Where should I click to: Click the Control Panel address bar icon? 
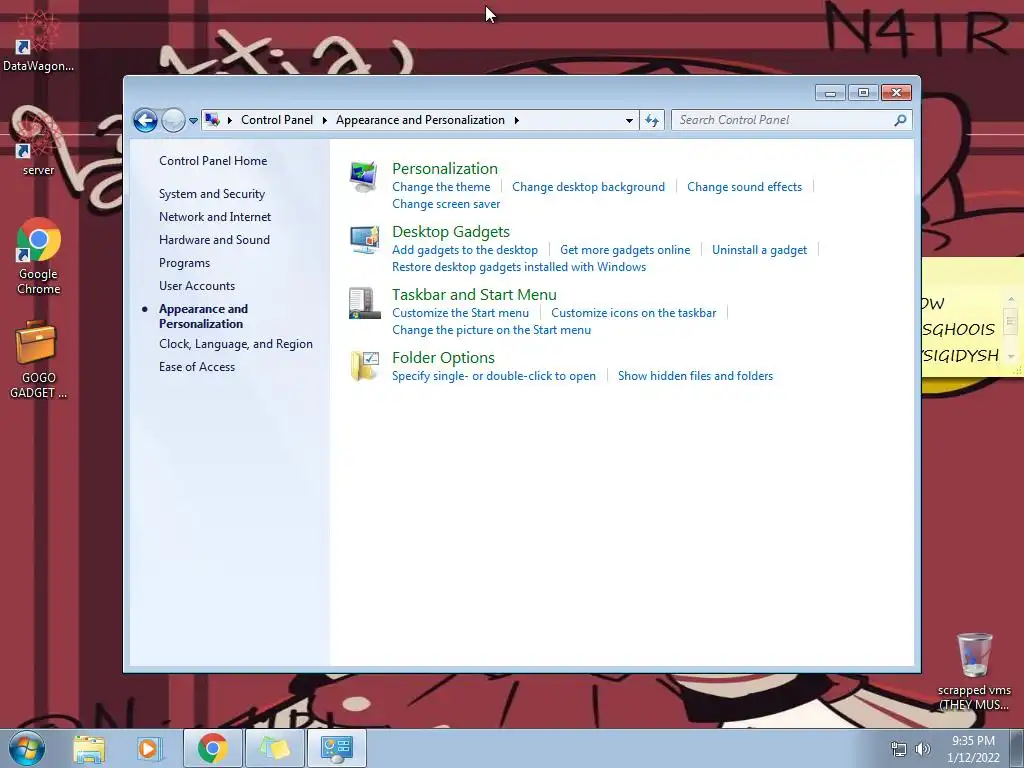(x=212, y=120)
